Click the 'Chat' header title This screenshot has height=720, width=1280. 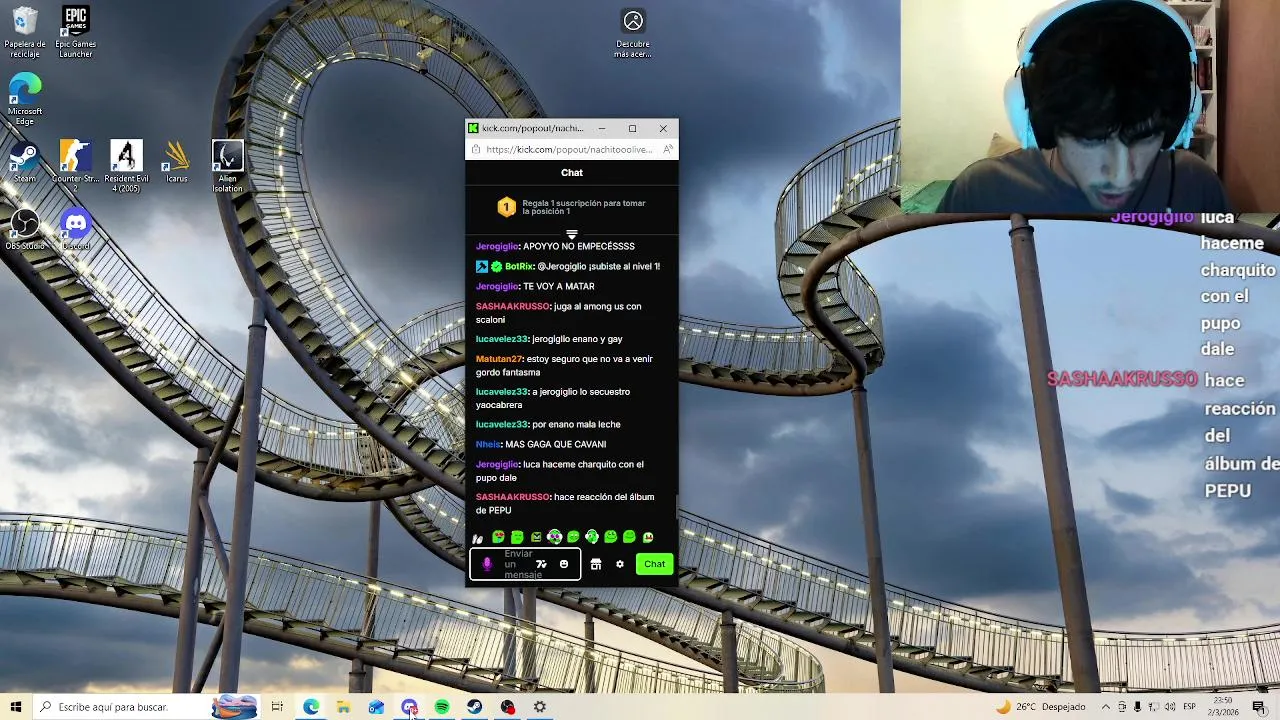click(x=571, y=173)
